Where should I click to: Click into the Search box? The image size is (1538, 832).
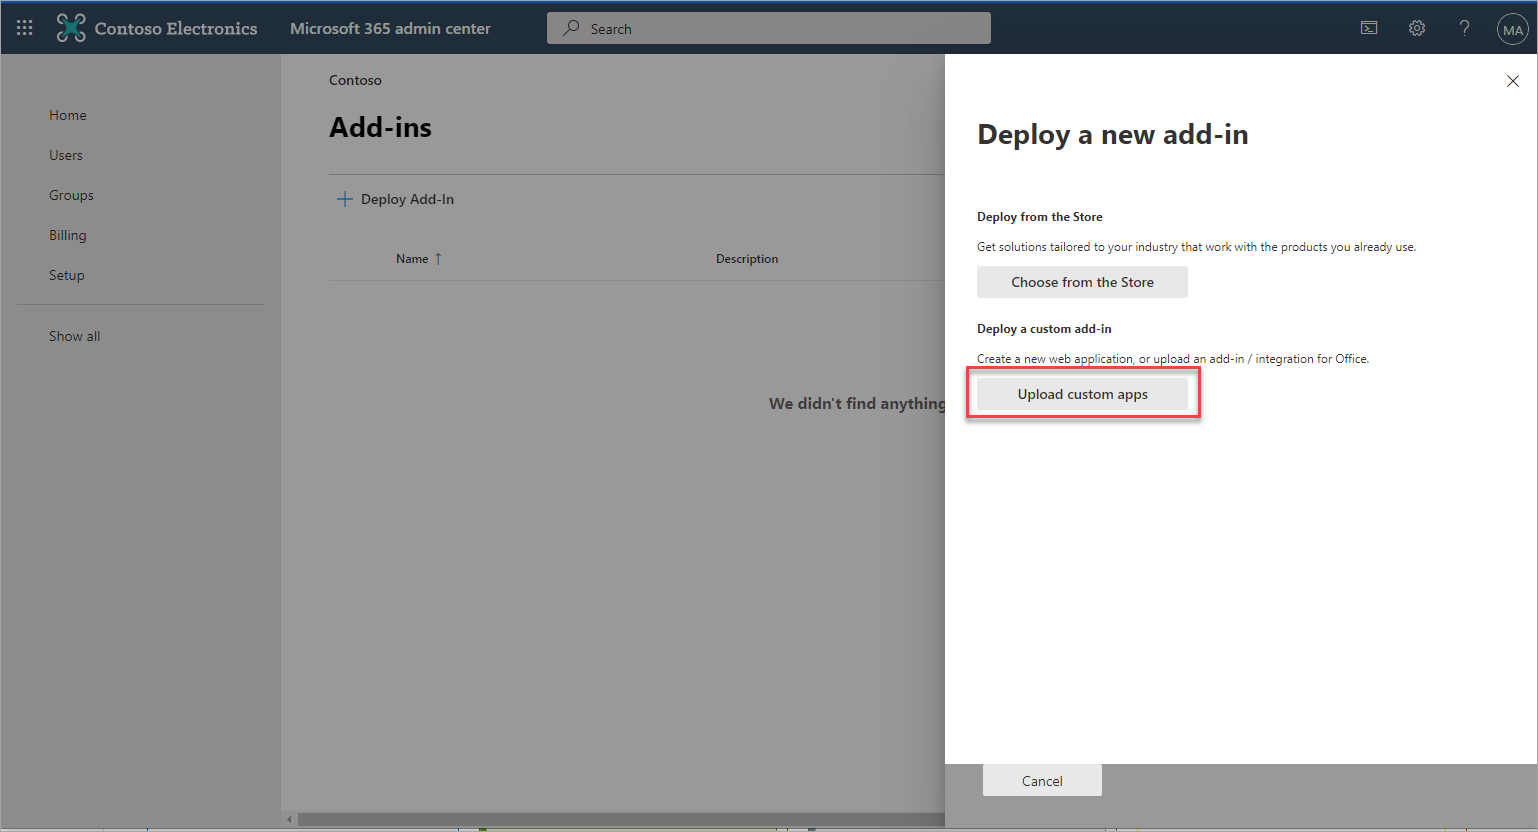pyautogui.click(x=768, y=29)
